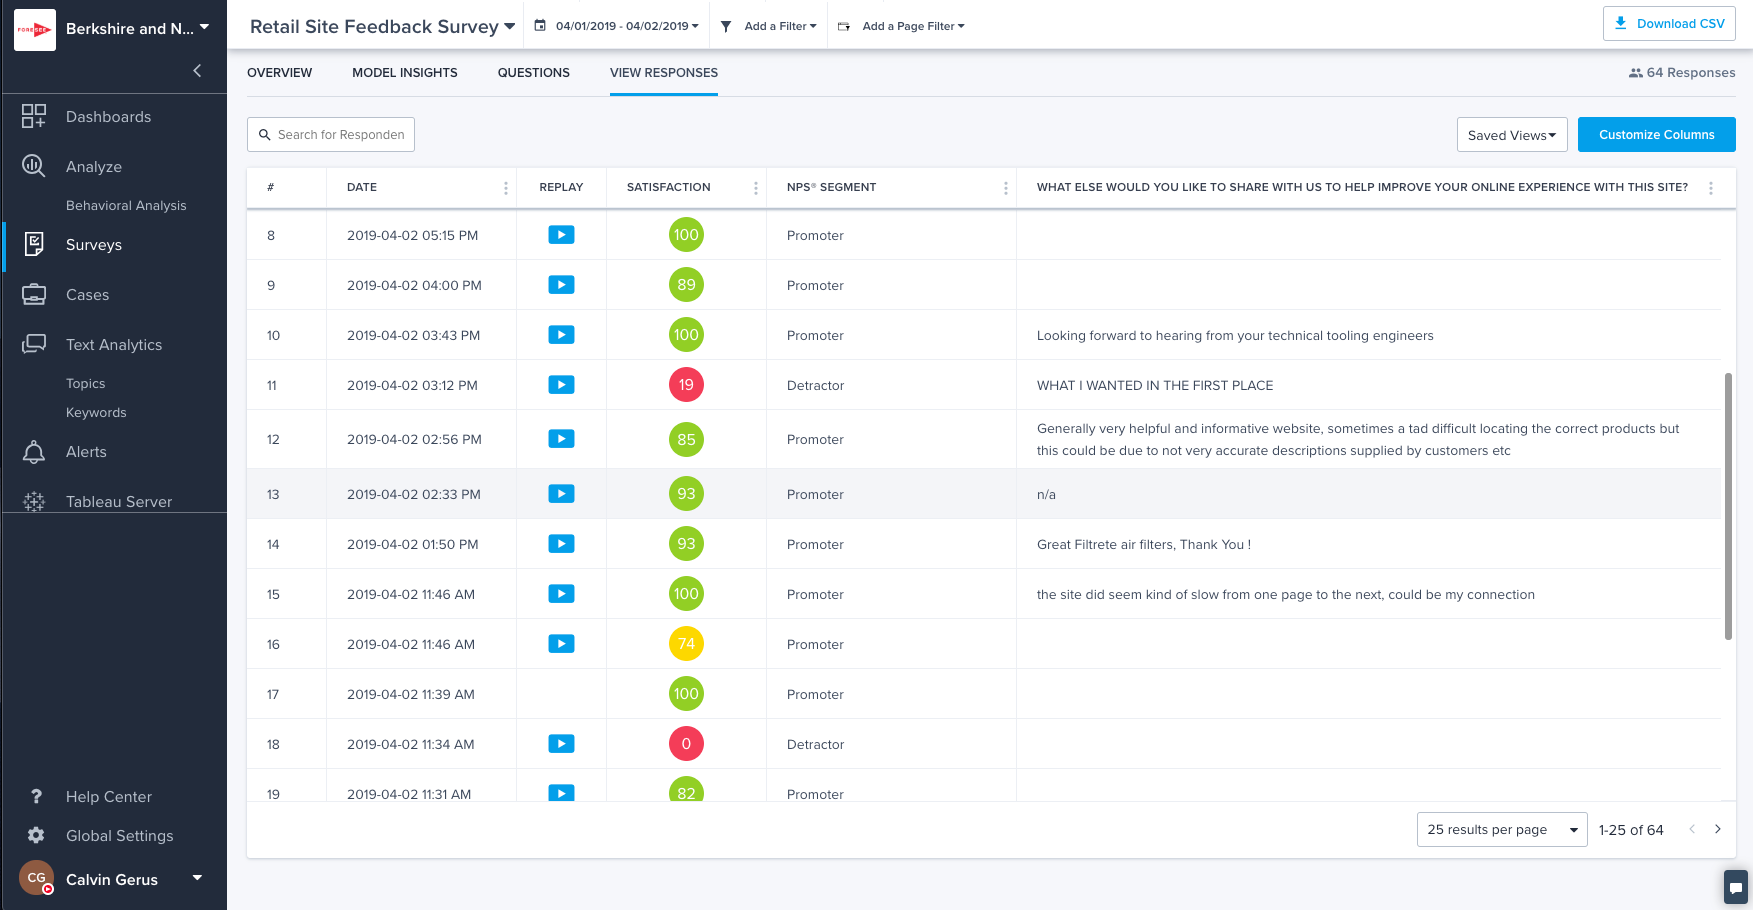The height and width of the screenshot is (910, 1753).
Task: Play the replay for response 16
Action: click(x=561, y=644)
